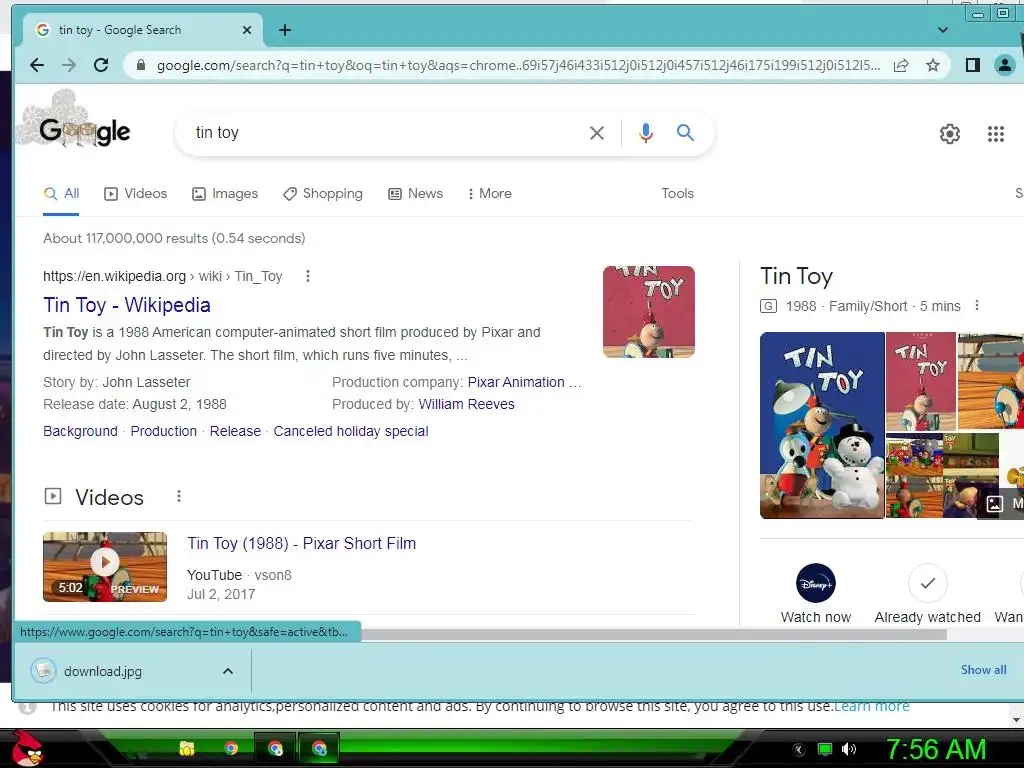Show hidden tray icons arrow
Screen dimensions: 1024x768
click(x=798, y=749)
